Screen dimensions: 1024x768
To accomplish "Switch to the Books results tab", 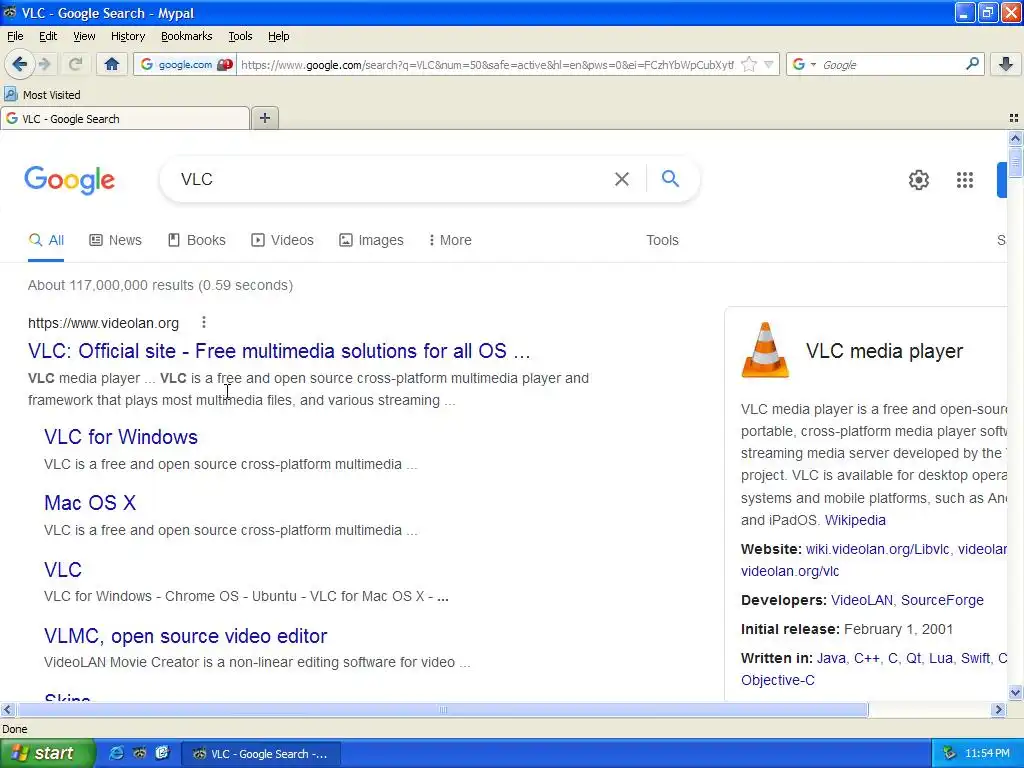I will click(x=197, y=240).
